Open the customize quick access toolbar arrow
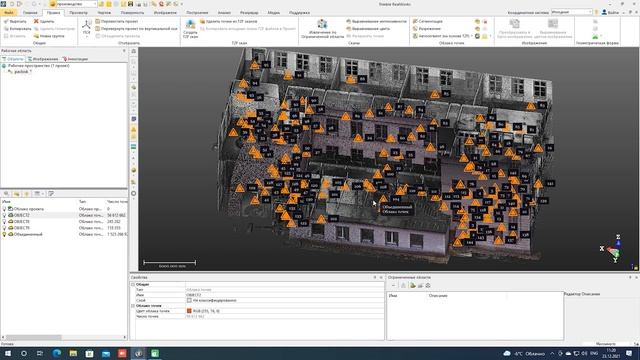 (x=182, y=4)
